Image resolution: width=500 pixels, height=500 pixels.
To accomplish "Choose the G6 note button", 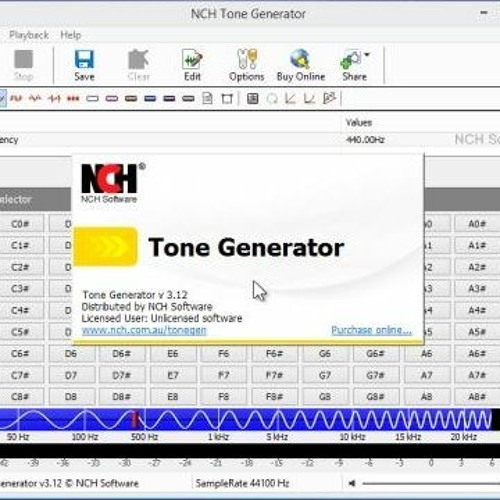I will (325, 354).
